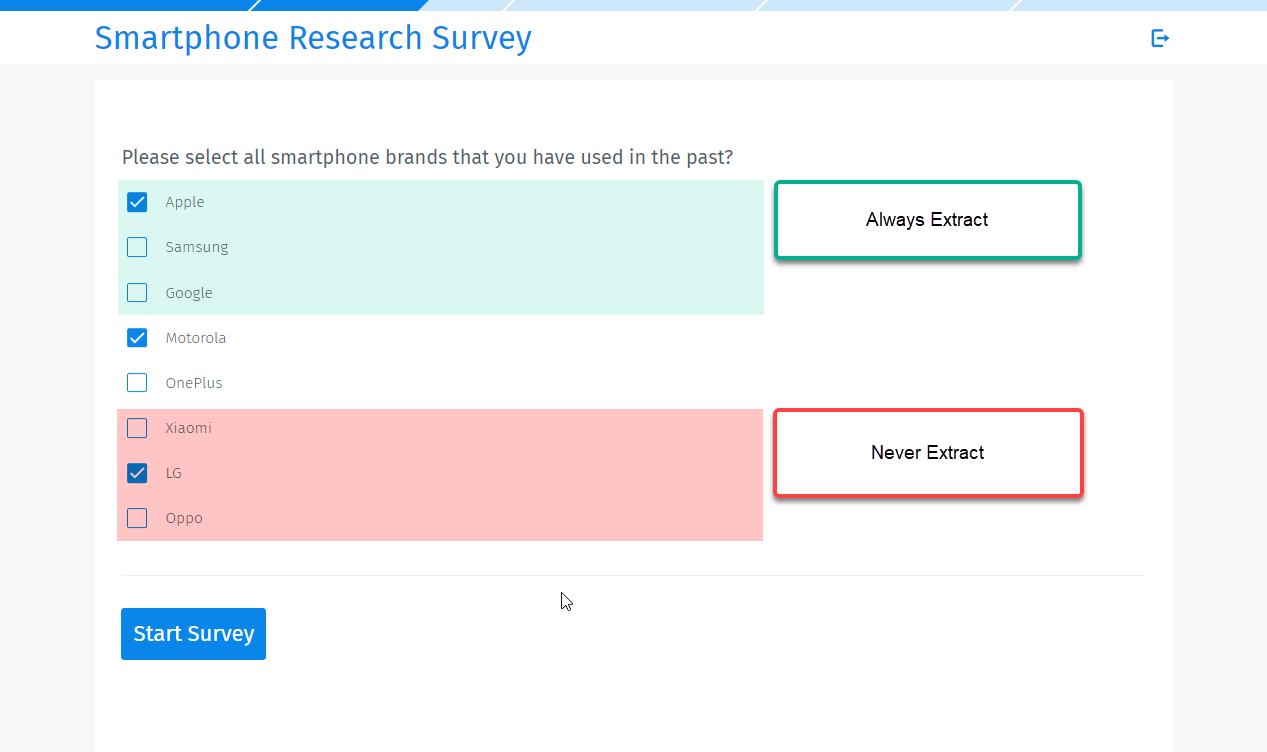Check the Oppo checkbox
The height and width of the screenshot is (752, 1267).
click(137, 517)
